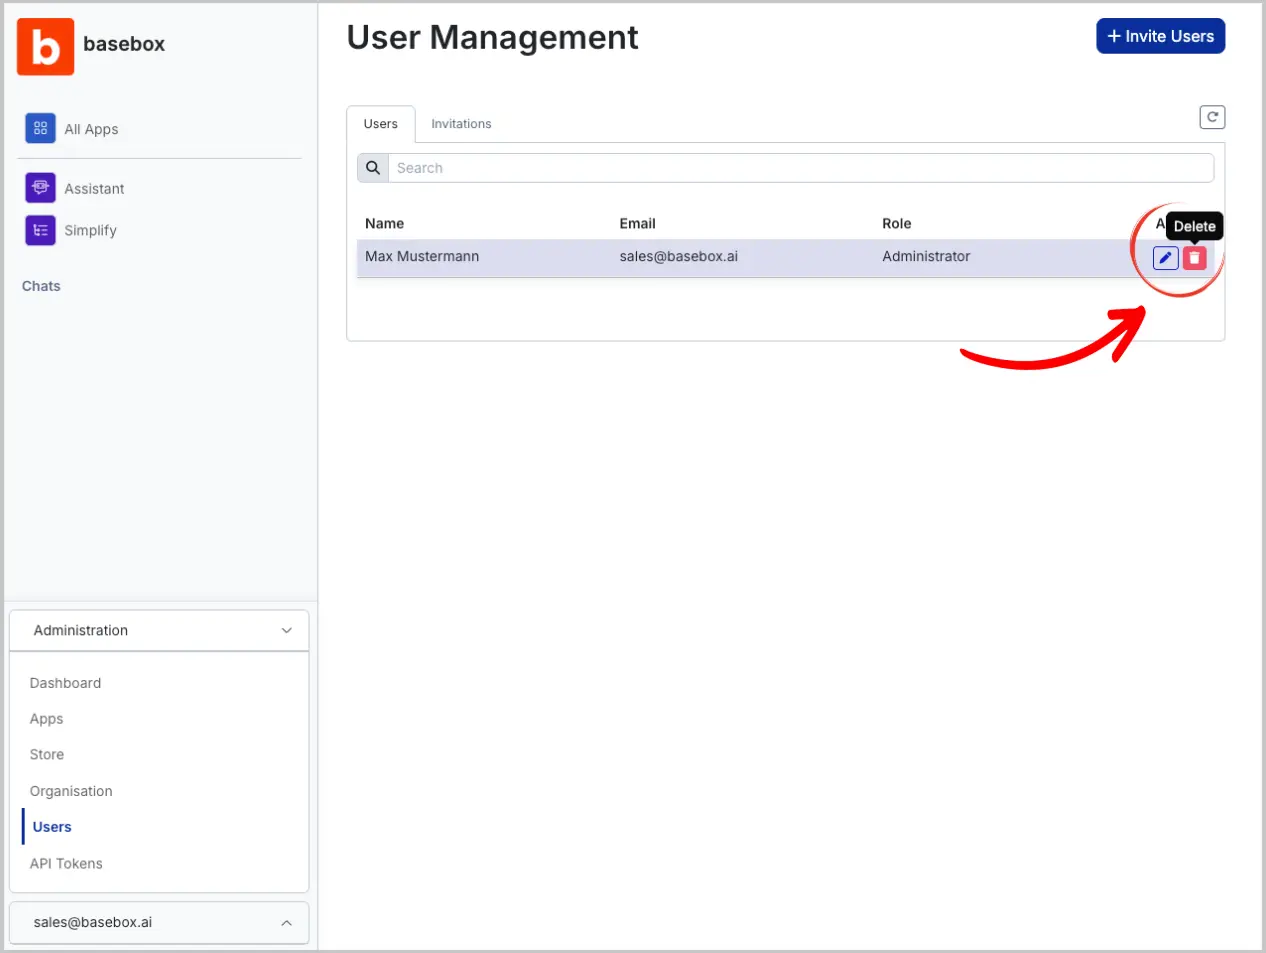Viewport: 1266px width, 953px height.
Task: Click the pencil edit icon for Max Mustermann
Action: click(x=1165, y=258)
